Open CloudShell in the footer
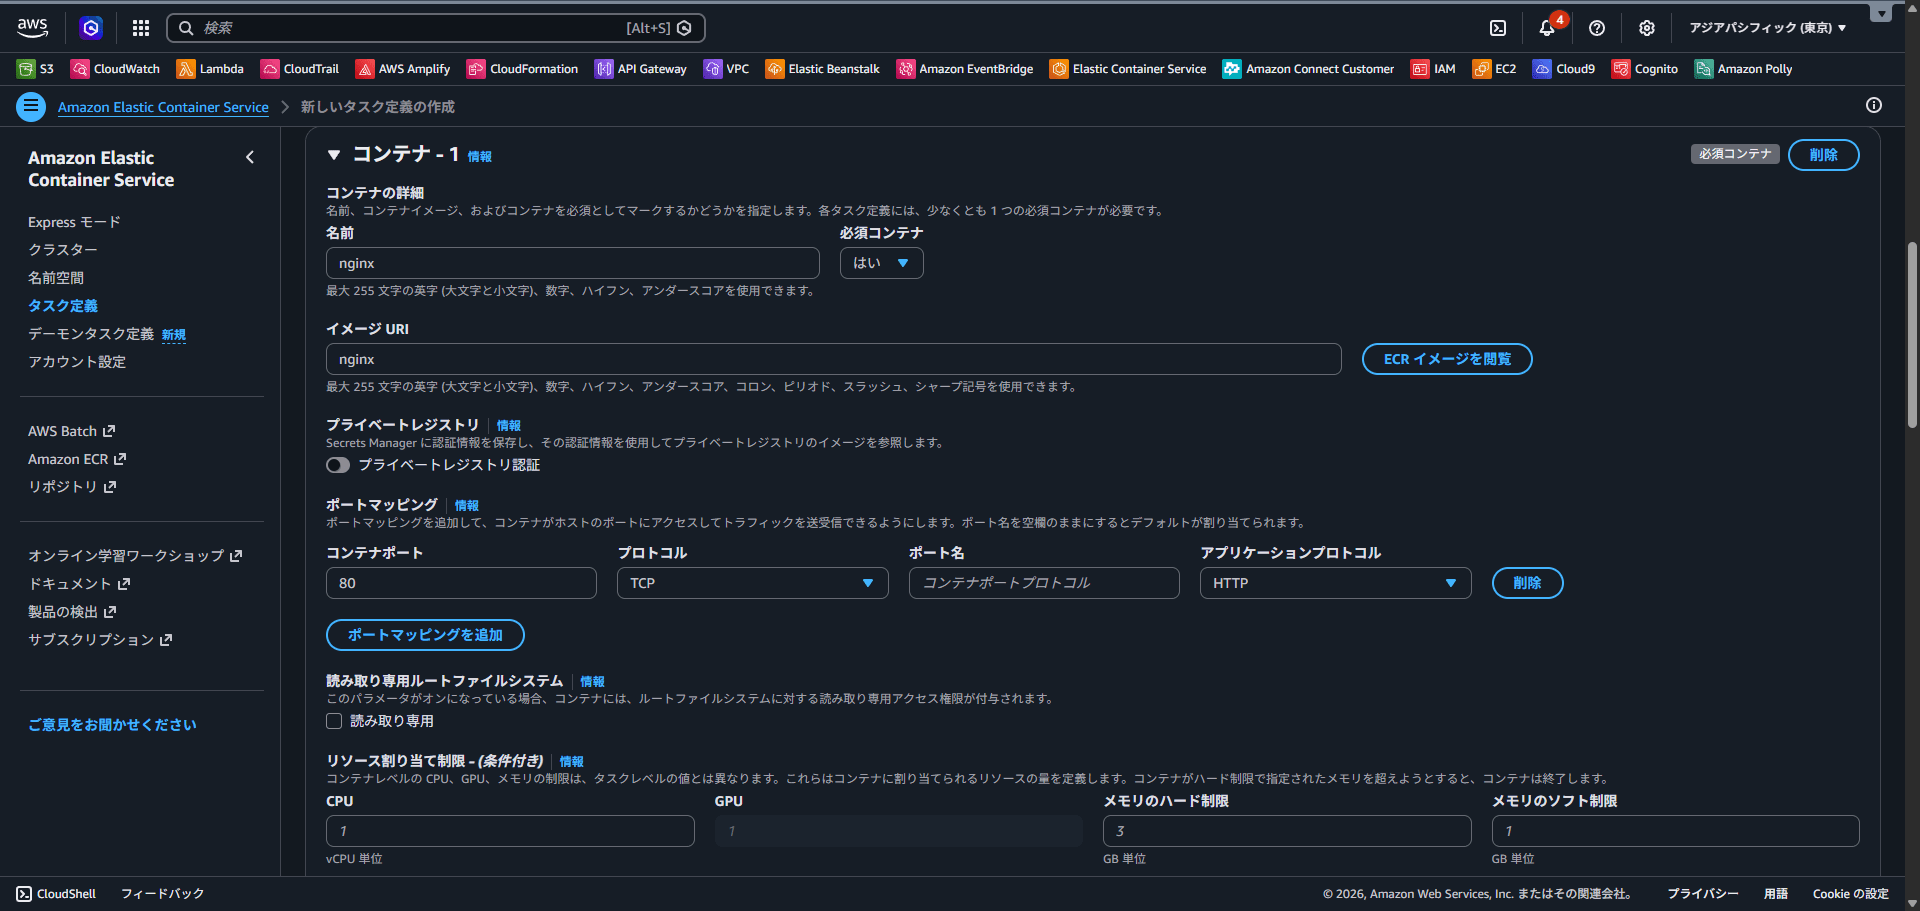 point(56,894)
